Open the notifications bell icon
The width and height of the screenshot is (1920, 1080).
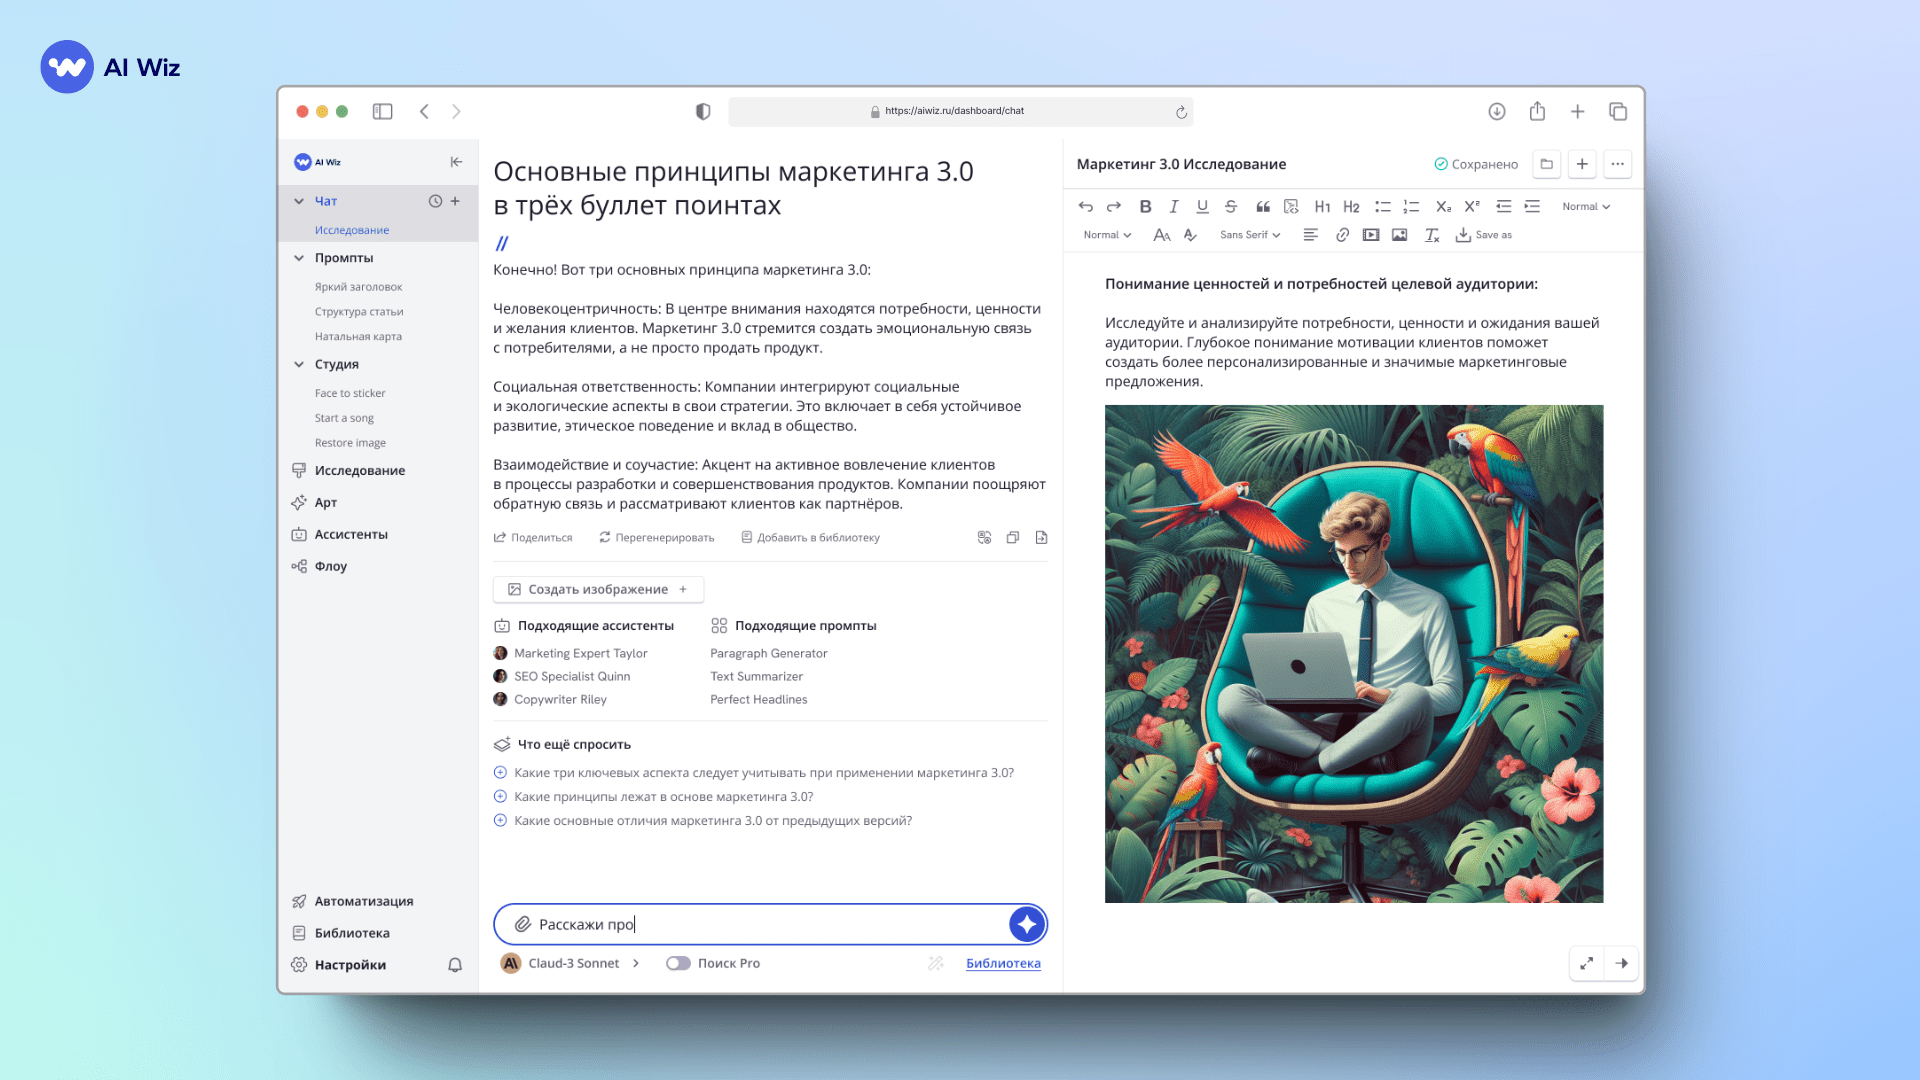pyautogui.click(x=455, y=965)
